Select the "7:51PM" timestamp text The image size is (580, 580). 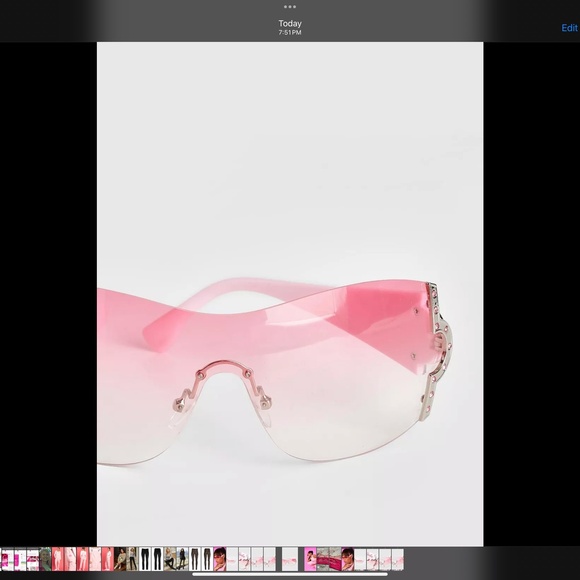290,33
